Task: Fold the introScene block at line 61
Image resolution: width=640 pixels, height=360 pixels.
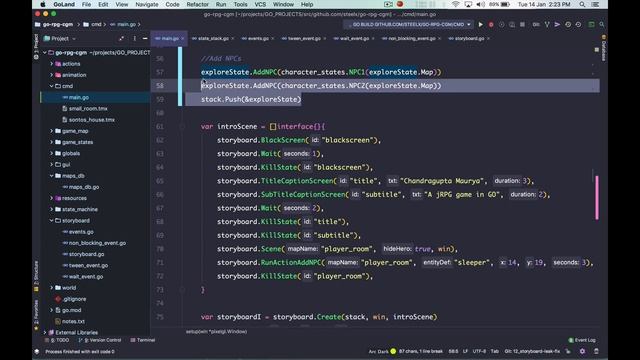Action: [182, 127]
